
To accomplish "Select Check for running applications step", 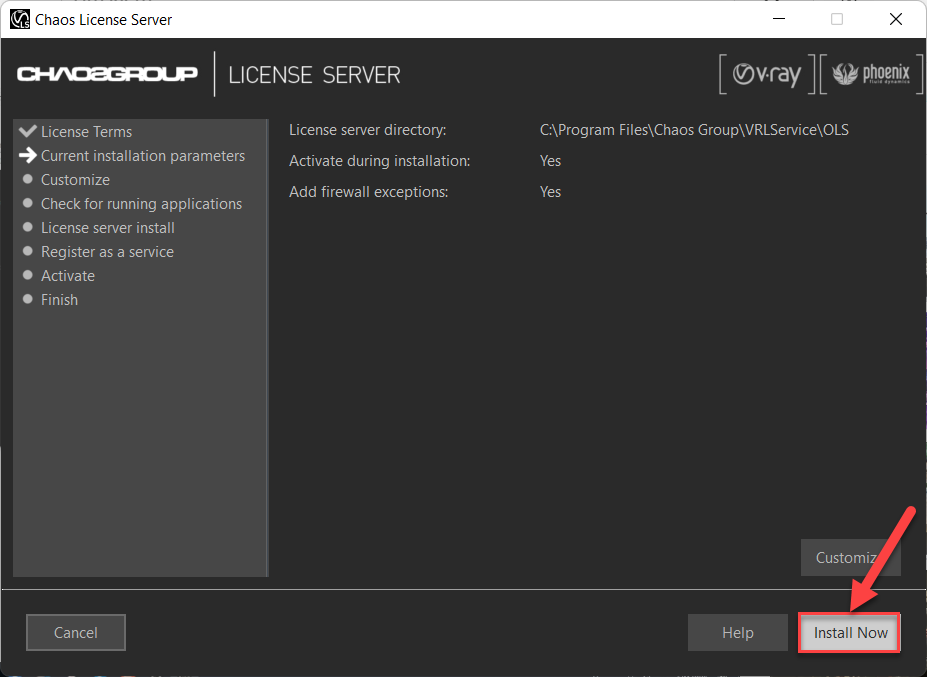I will point(141,204).
